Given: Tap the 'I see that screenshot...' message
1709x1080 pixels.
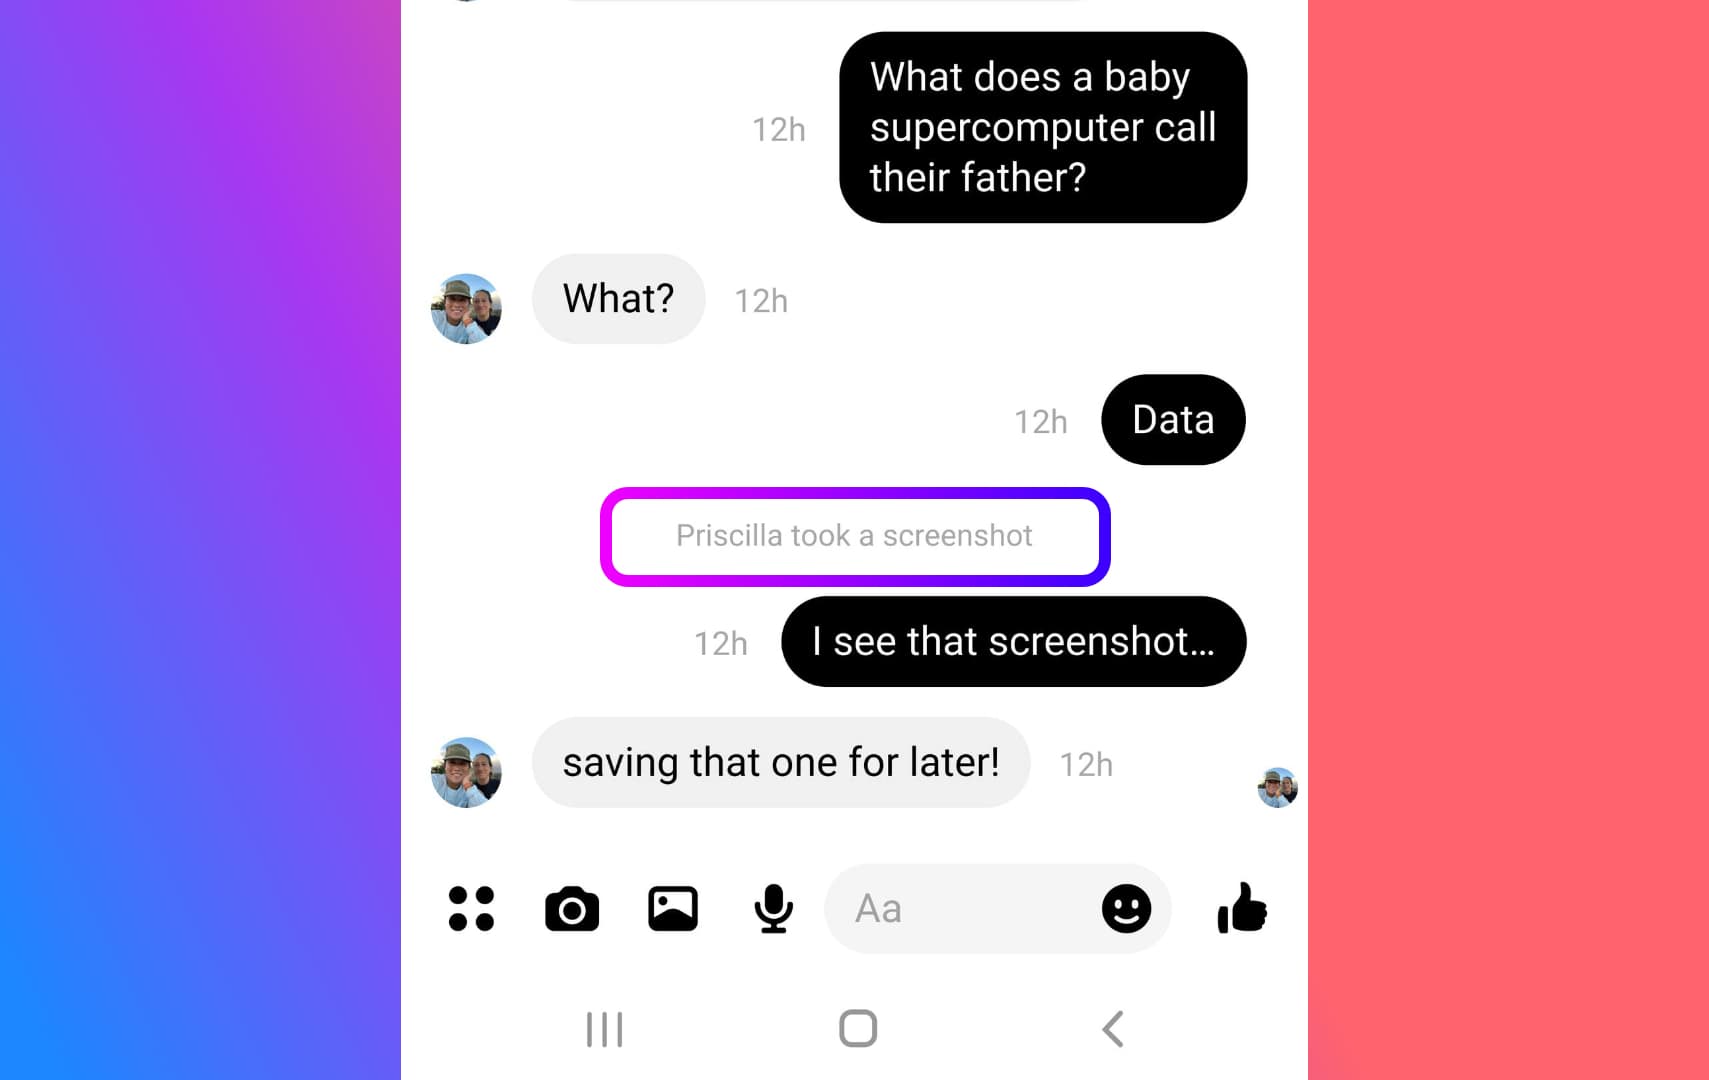Looking at the screenshot, I should coord(1013,642).
